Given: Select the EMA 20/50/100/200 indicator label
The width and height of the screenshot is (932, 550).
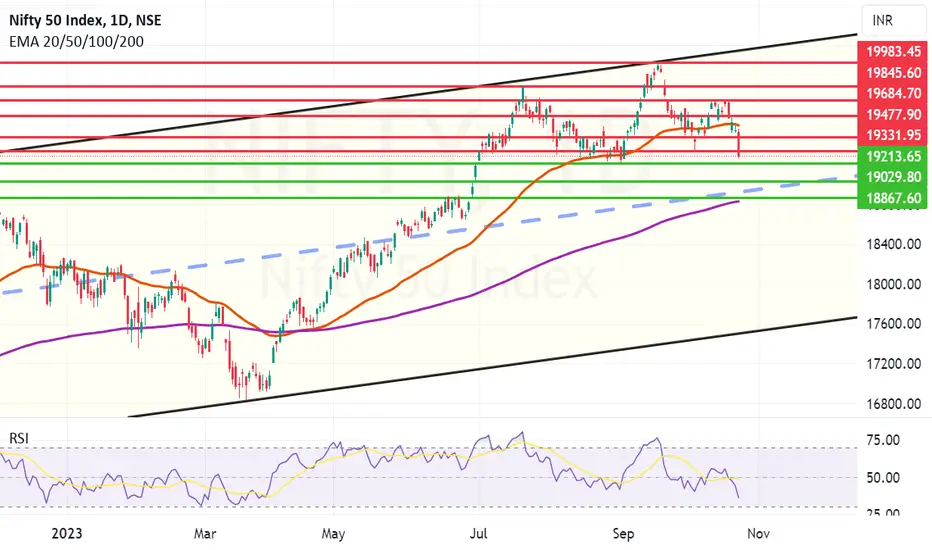Looking at the screenshot, I should [76, 42].
